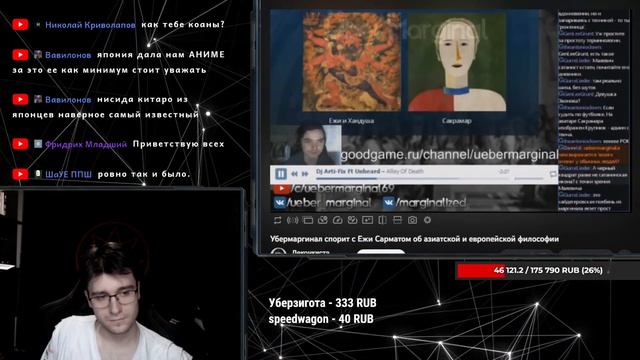Click ШаУЕ ППШ avatar icon

click(38, 174)
